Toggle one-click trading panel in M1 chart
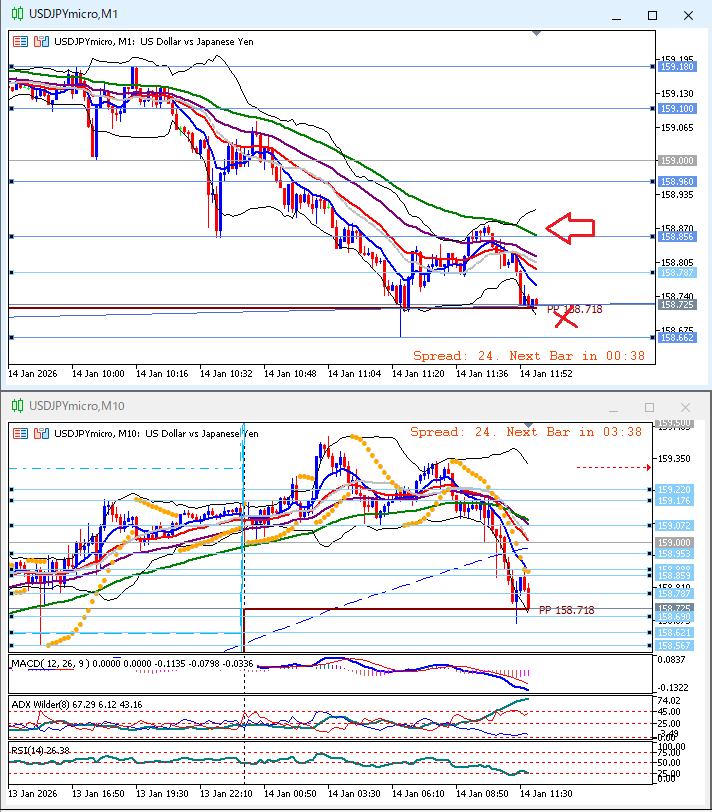Screen dimensions: 712x812 pos(21,42)
